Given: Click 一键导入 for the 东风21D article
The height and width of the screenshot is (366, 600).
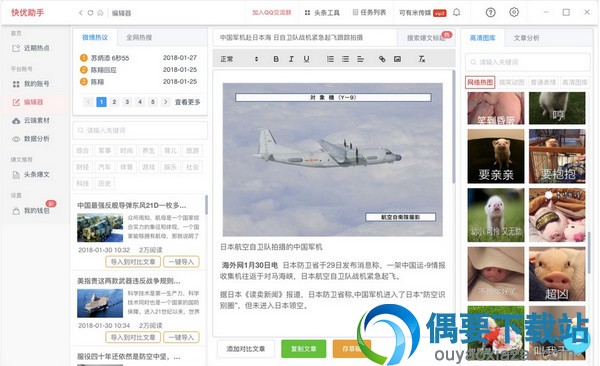Looking at the screenshot, I should (x=181, y=262).
